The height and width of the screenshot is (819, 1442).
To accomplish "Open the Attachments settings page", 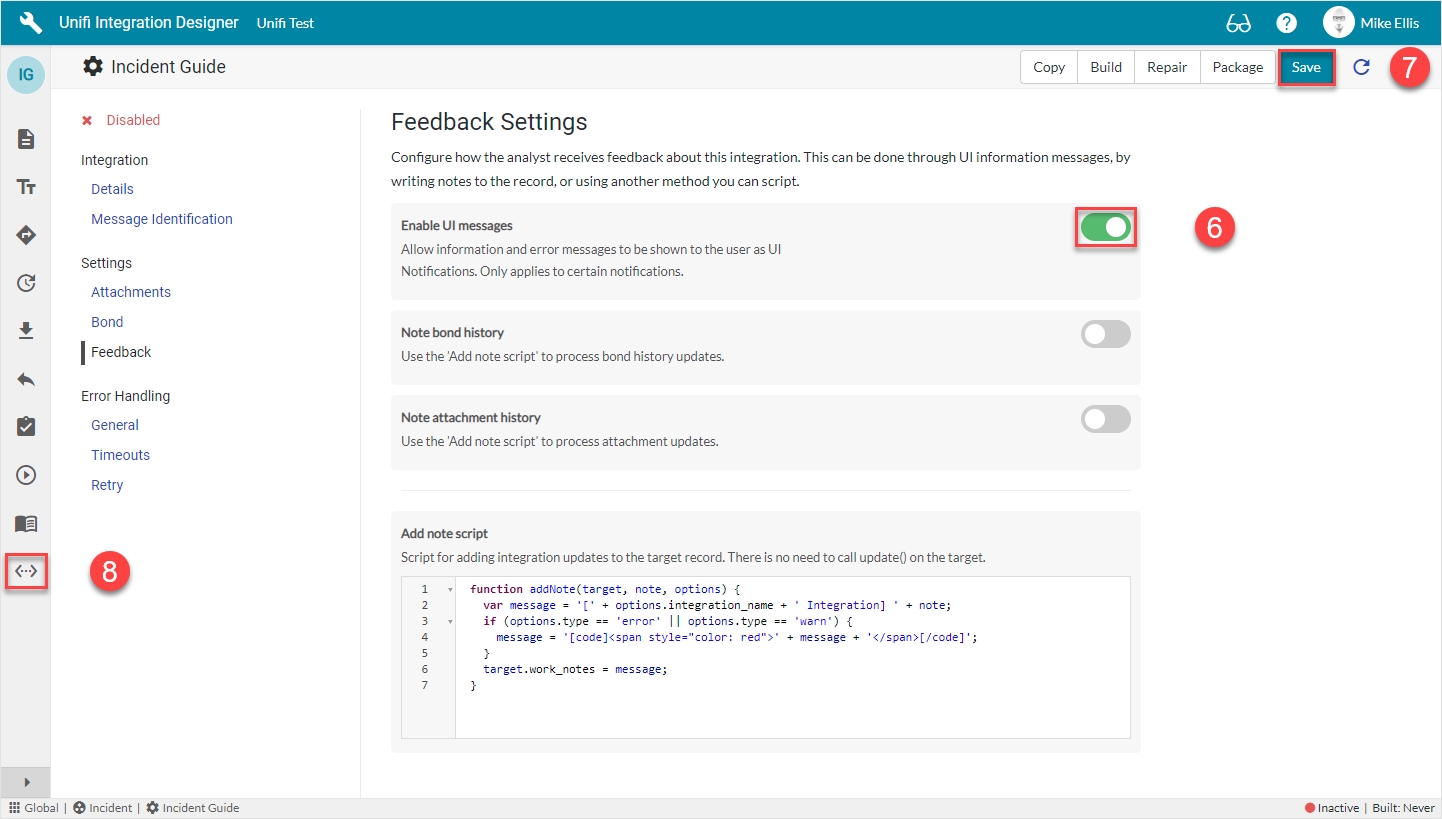I will pos(131,292).
